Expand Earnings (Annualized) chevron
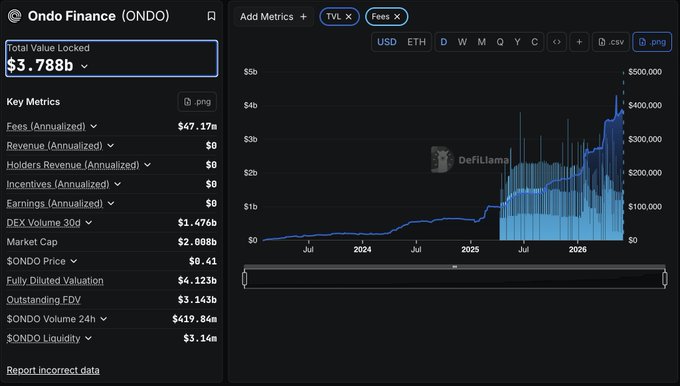The image size is (680, 386). 111,203
